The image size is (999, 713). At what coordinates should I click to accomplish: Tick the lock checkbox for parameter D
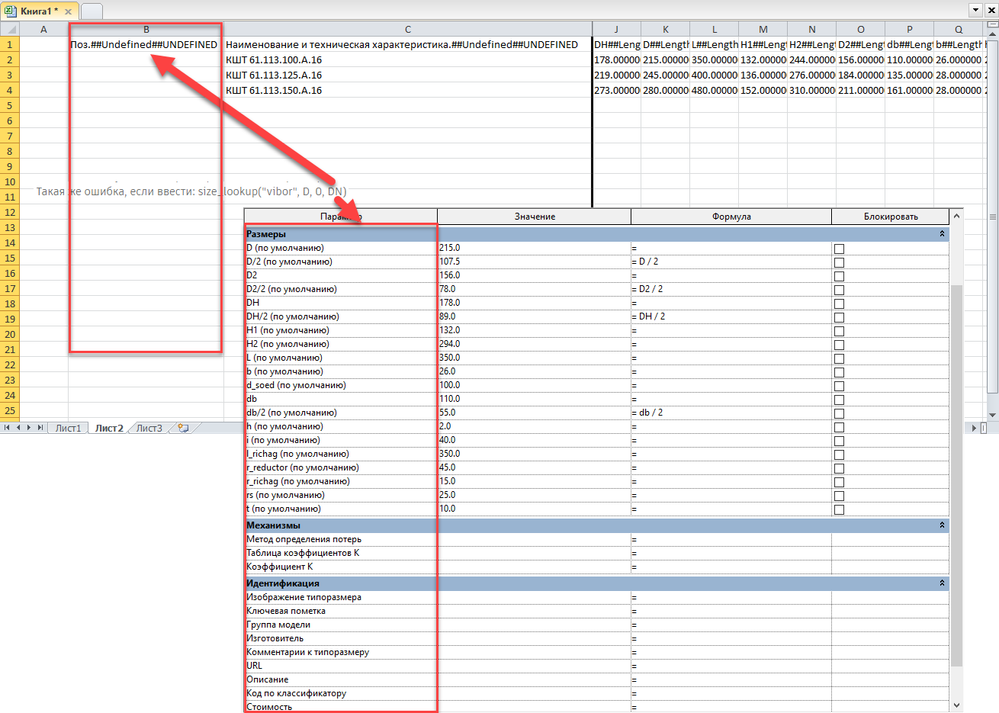839,249
